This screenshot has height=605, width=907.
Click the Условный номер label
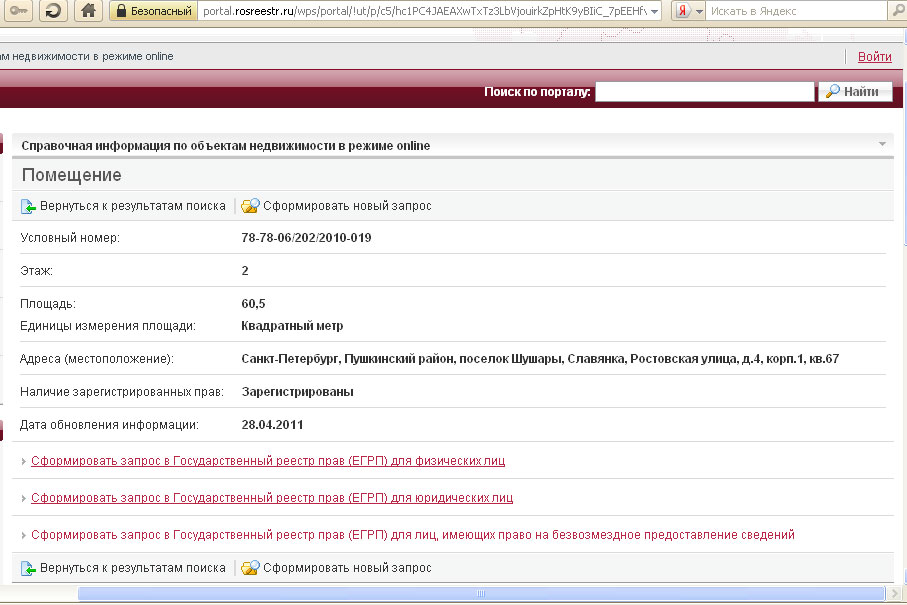[x=70, y=238]
